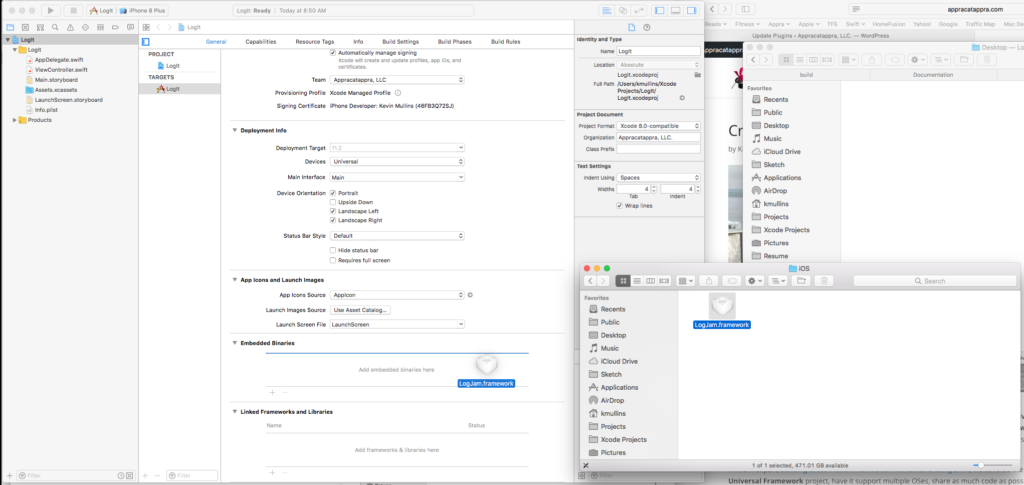Toggle the Landscape Left checkbox

pyautogui.click(x=333, y=211)
